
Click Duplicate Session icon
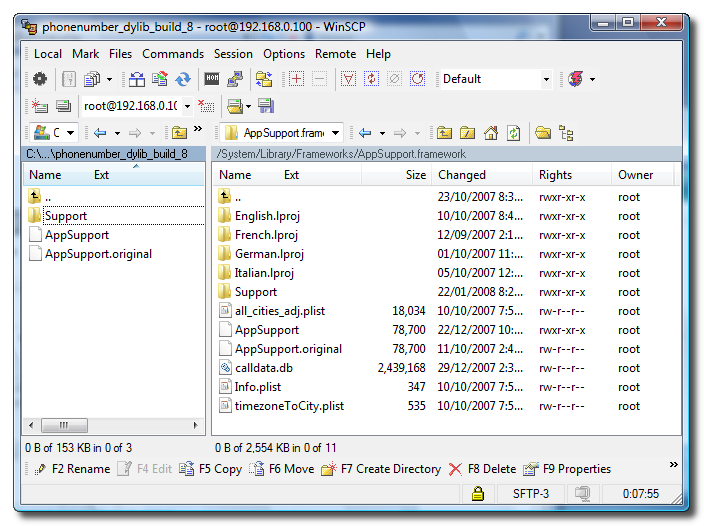[63, 106]
